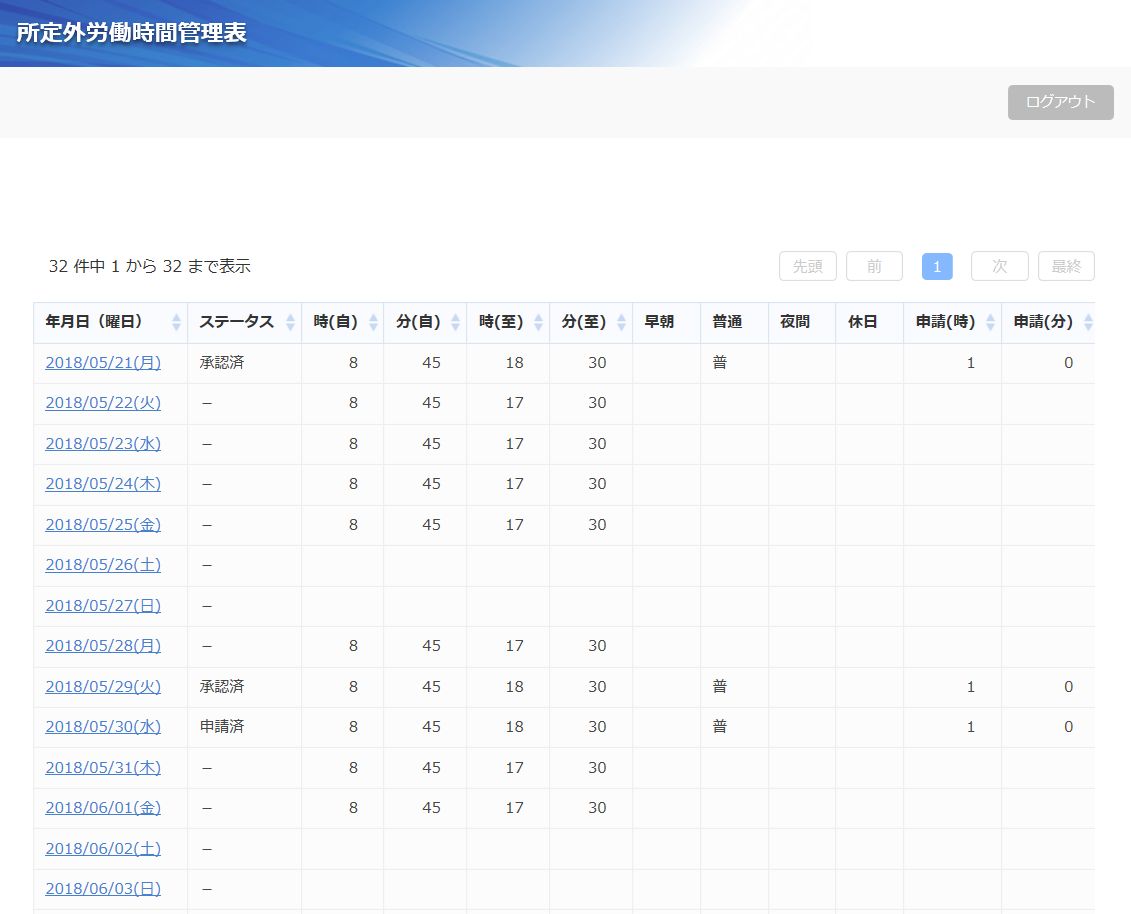
Task: Open the 2018/05/29(火) entry link
Action: [103, 687]
